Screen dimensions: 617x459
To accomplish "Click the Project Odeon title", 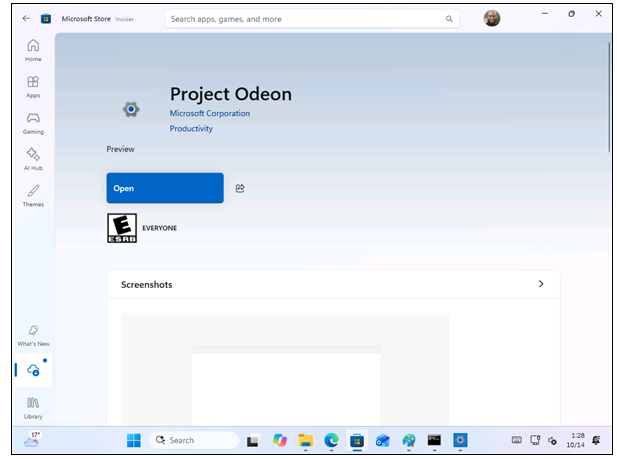I will point(231,94).
